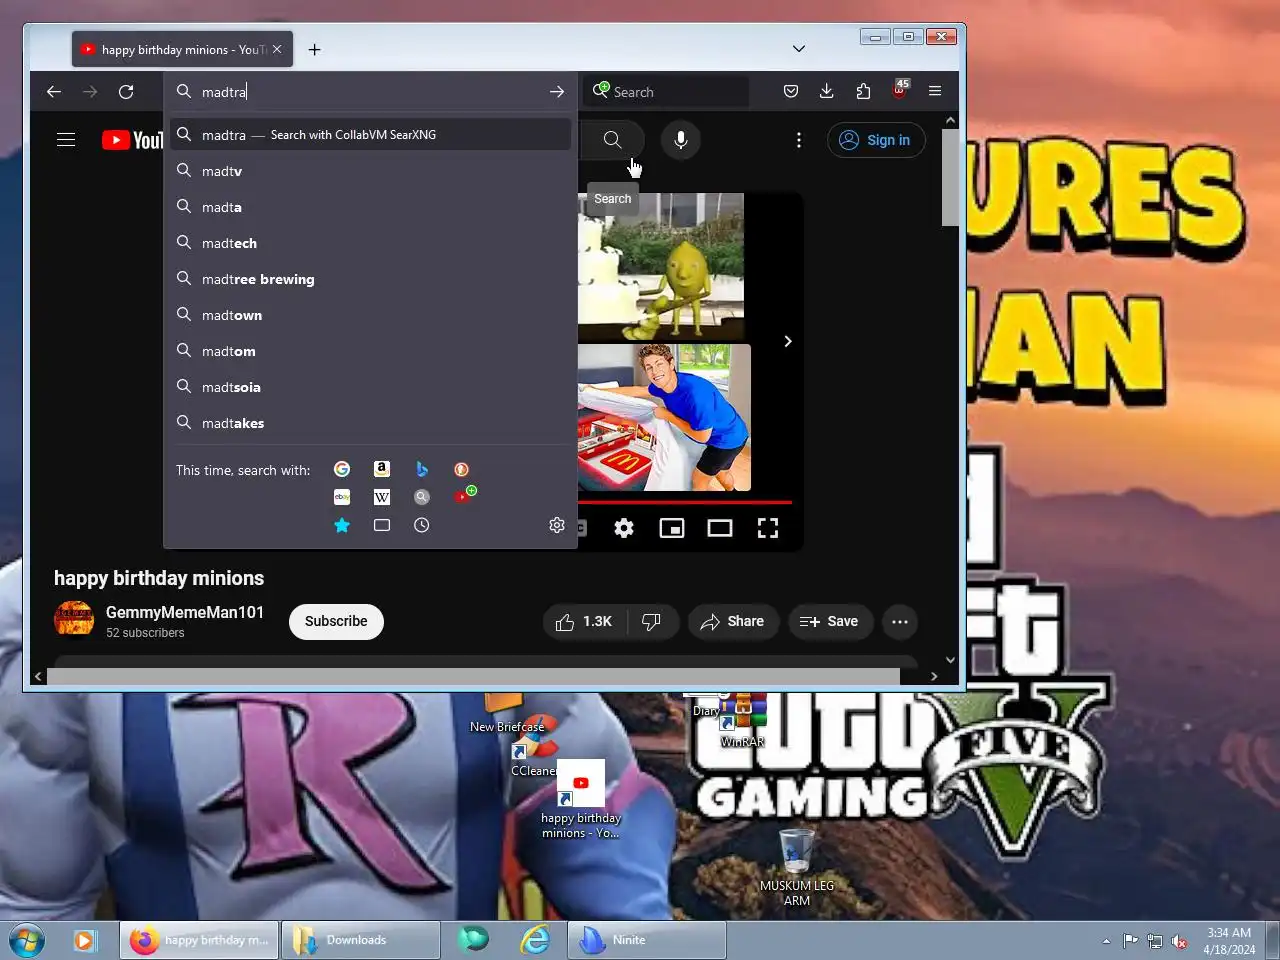Show next suggested videos arrow
Image resolution: width=1280 pixels, height=960 pixels.
788,341
